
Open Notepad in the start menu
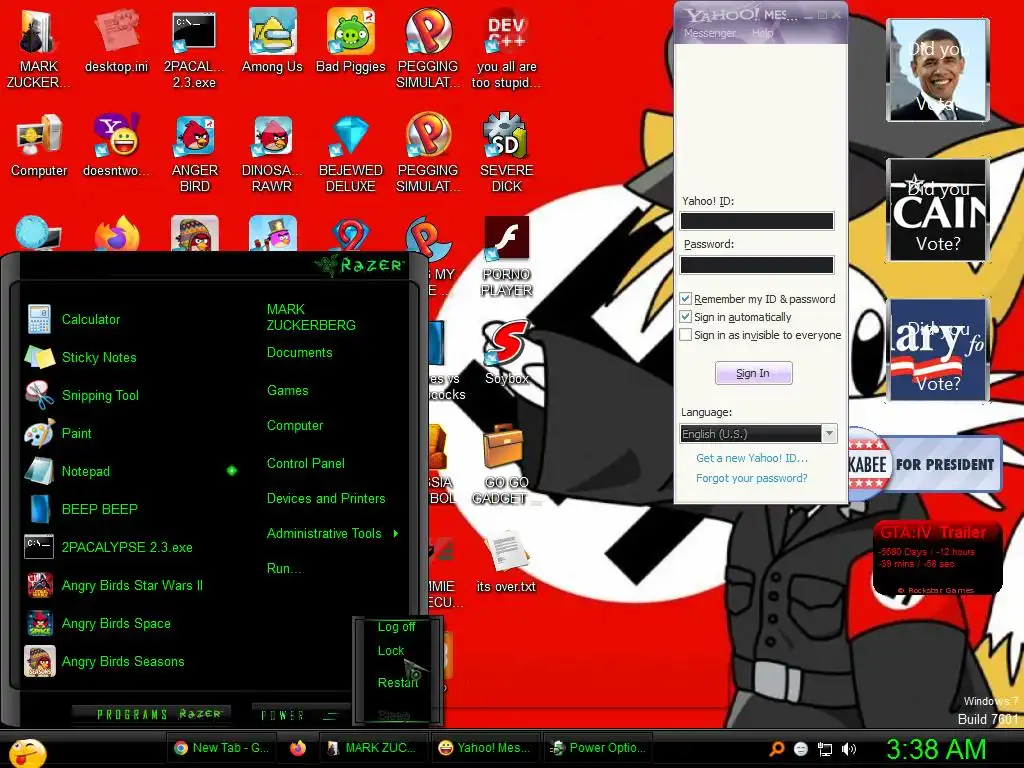pyautogui.click(x=68, y=471)
